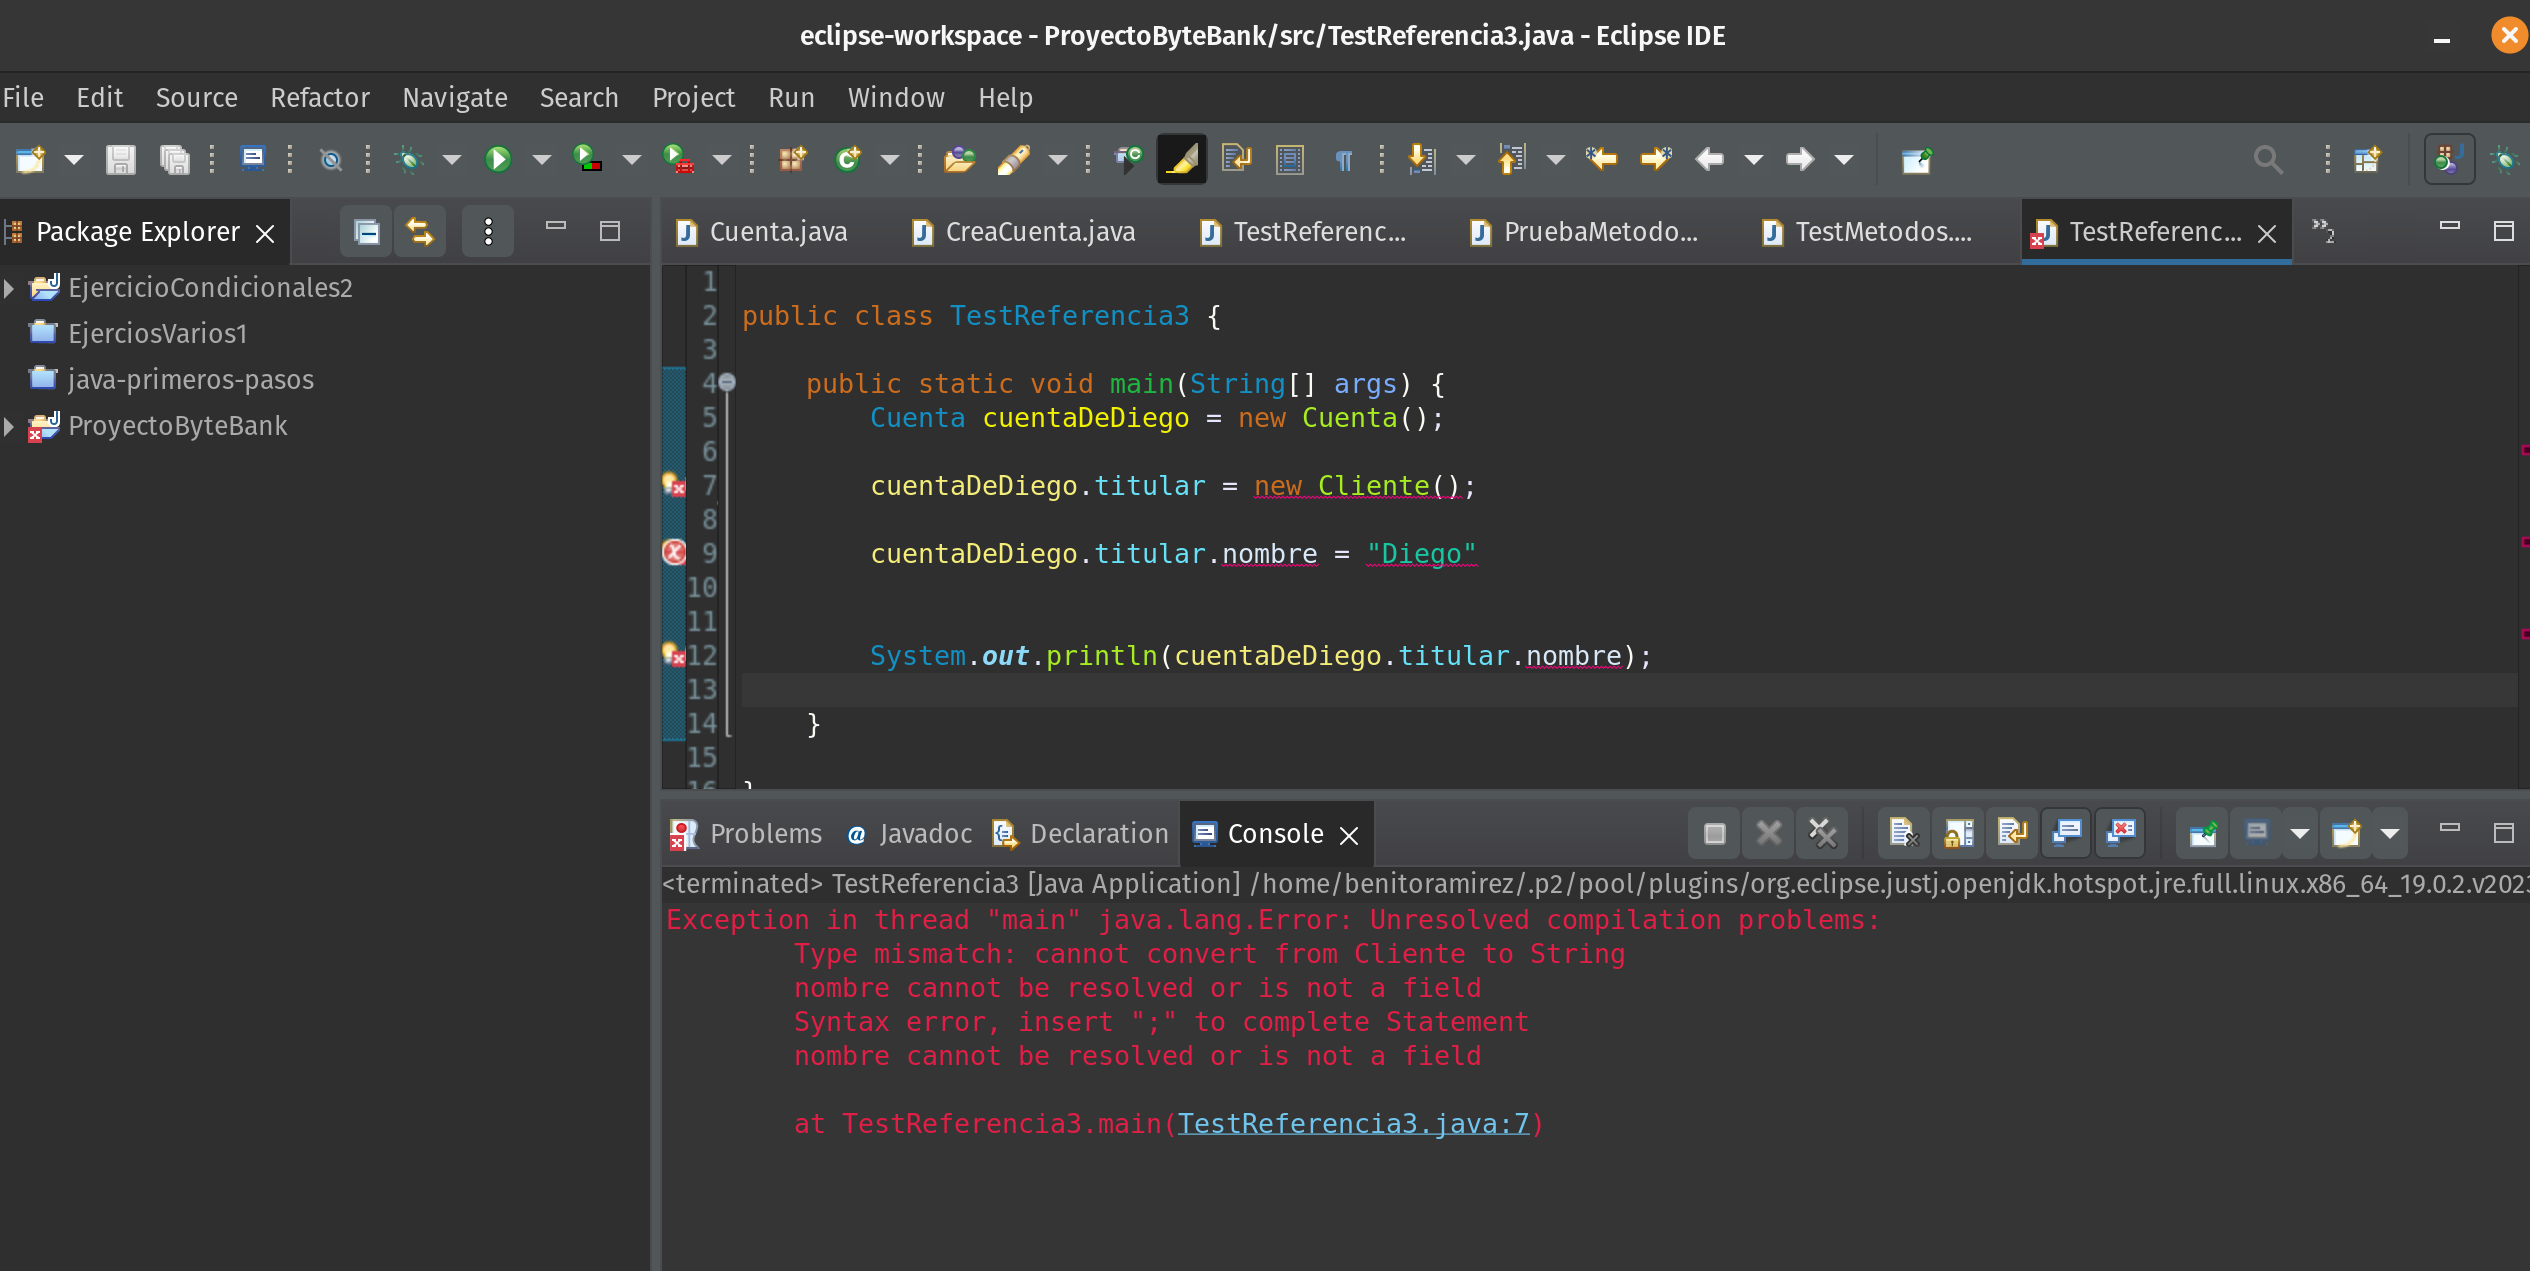
Task: Click Remove All Terminated Launches in Console
Action: click(x=1823, y=833)
